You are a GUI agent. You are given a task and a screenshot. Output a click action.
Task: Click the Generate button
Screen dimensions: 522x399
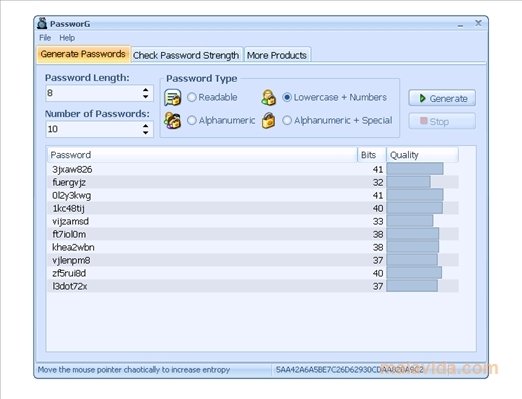442,98
